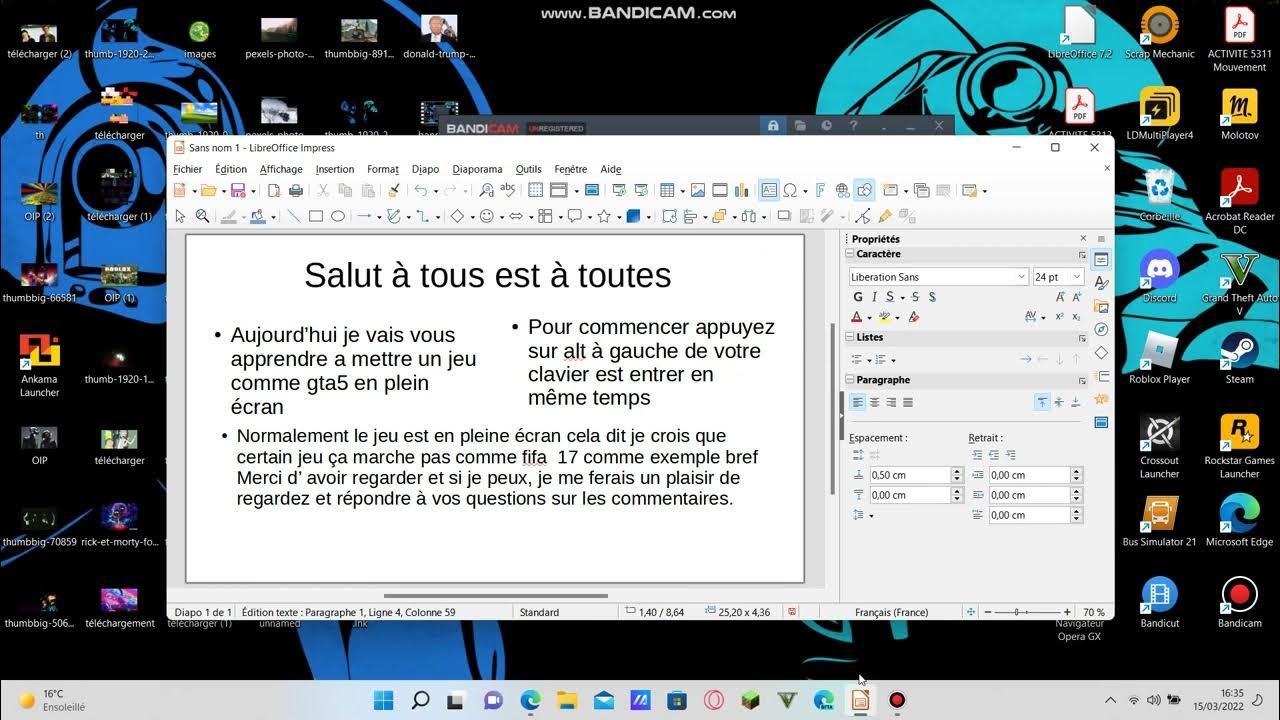The image size is (1280, 720).
Task: Click the Clone Formatting paintbrush icon
Action: [394, 190]
